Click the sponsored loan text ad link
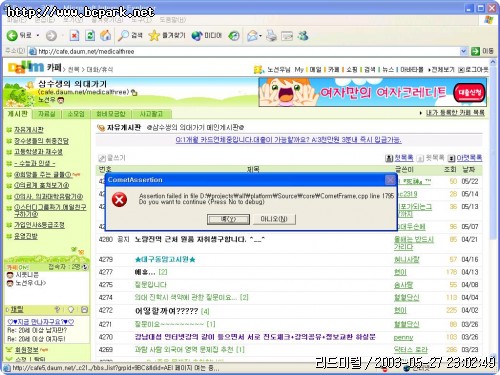500x375 pixels. 288,140
